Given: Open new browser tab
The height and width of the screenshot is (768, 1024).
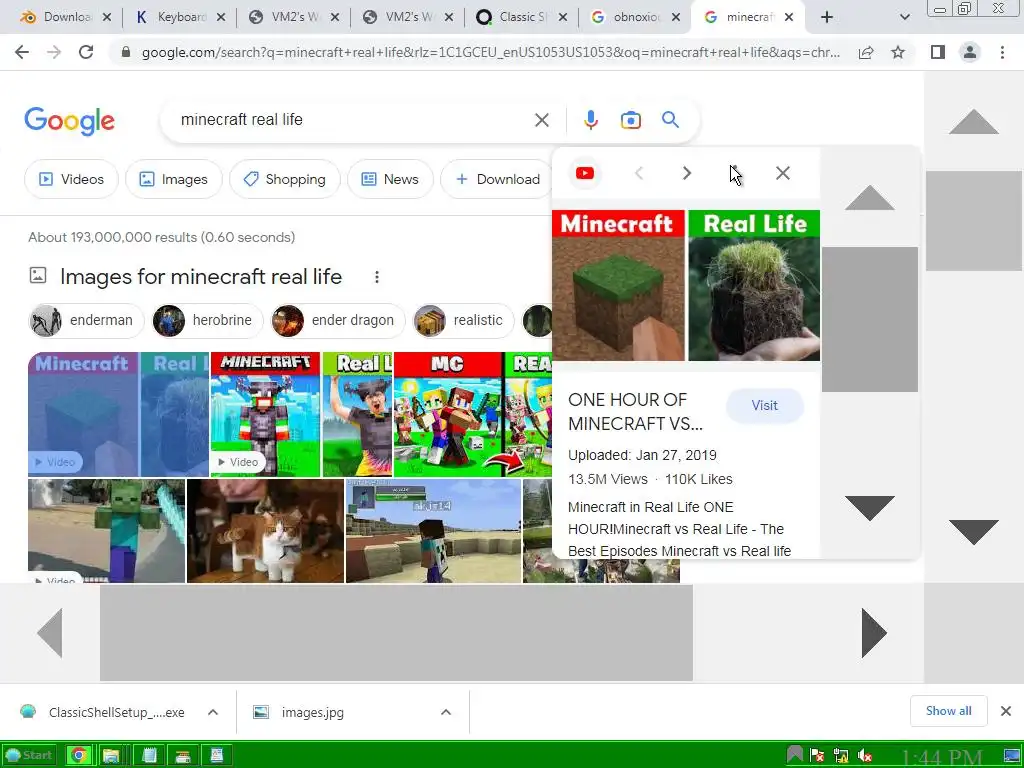Looking at the screenshot, I should (x=827, y=18).
